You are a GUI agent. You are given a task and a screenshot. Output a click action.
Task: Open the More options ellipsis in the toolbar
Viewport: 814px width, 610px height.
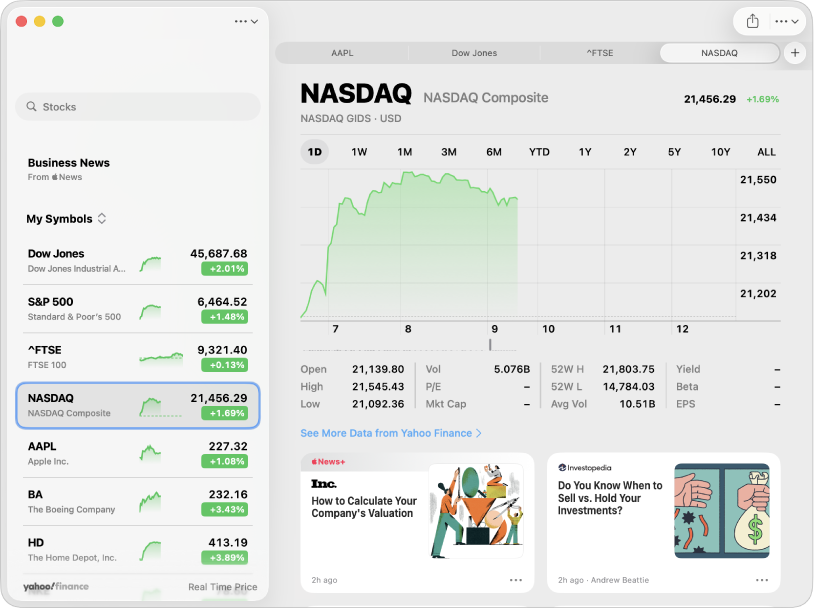(781, 21)
